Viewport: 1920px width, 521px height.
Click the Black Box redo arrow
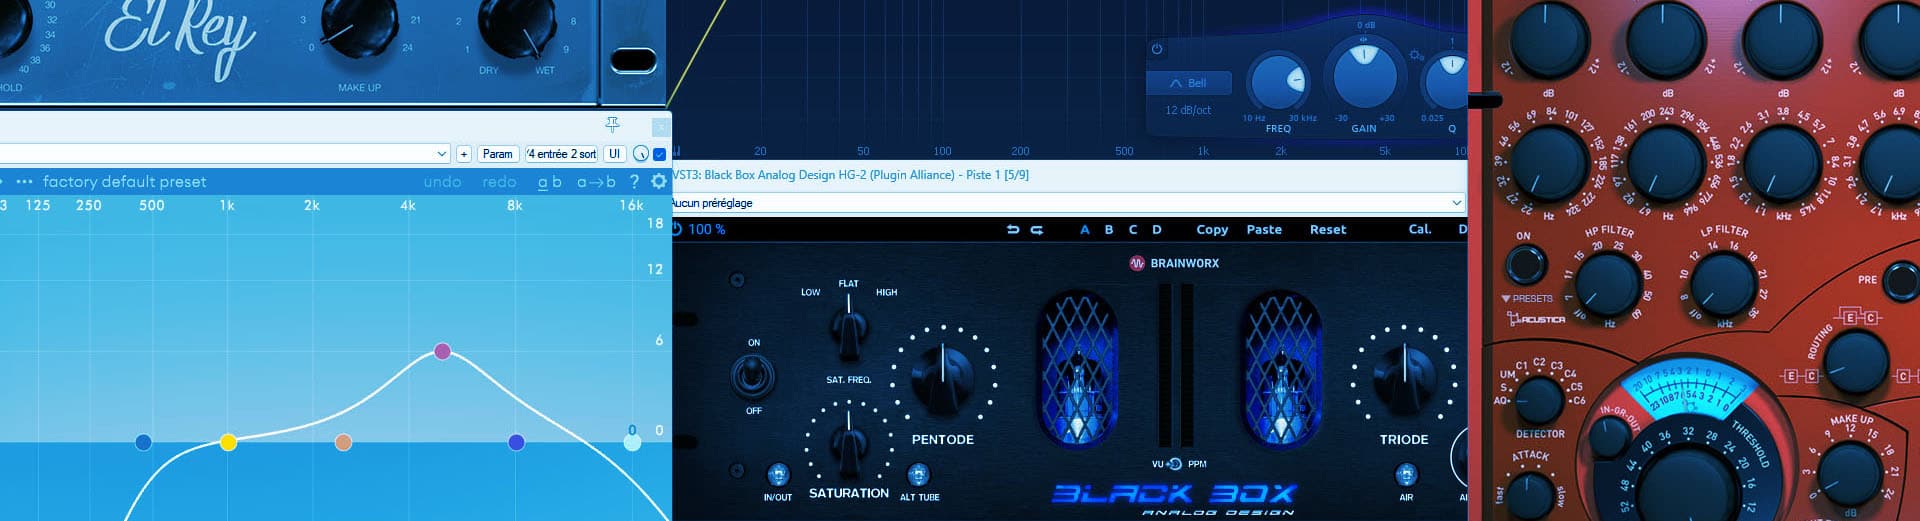[x=1037, y=230]
